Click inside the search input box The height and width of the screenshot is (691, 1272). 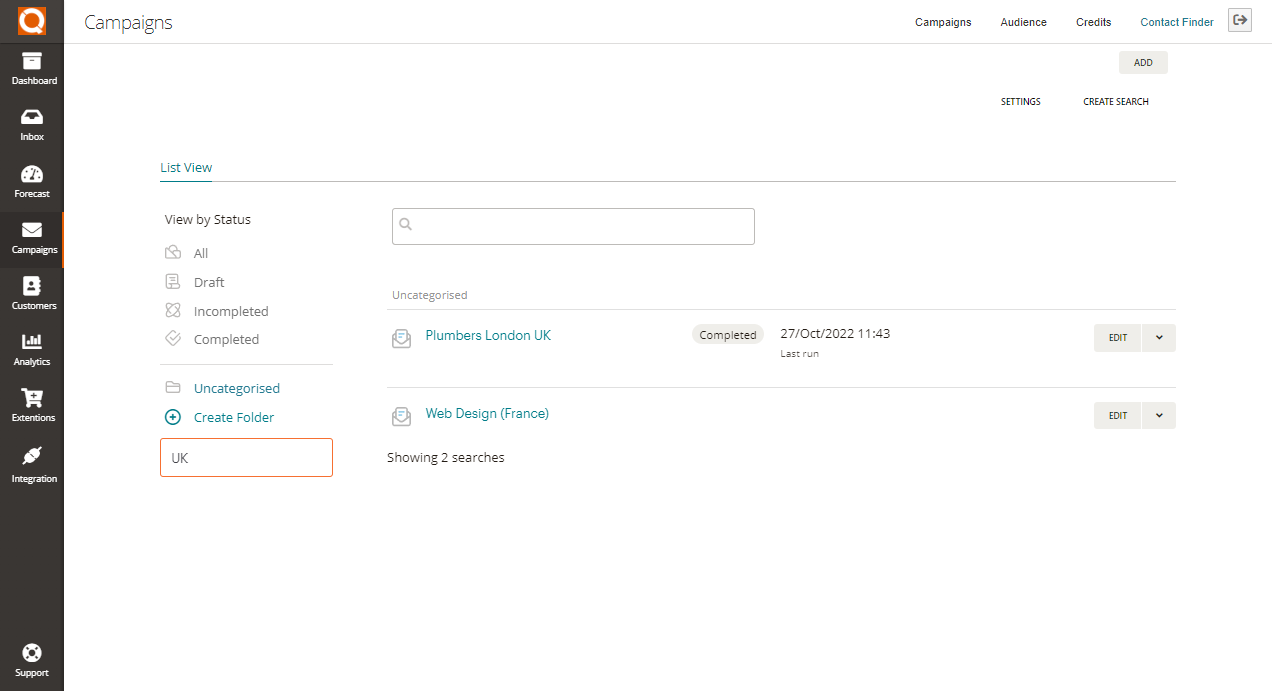point(573,226)
